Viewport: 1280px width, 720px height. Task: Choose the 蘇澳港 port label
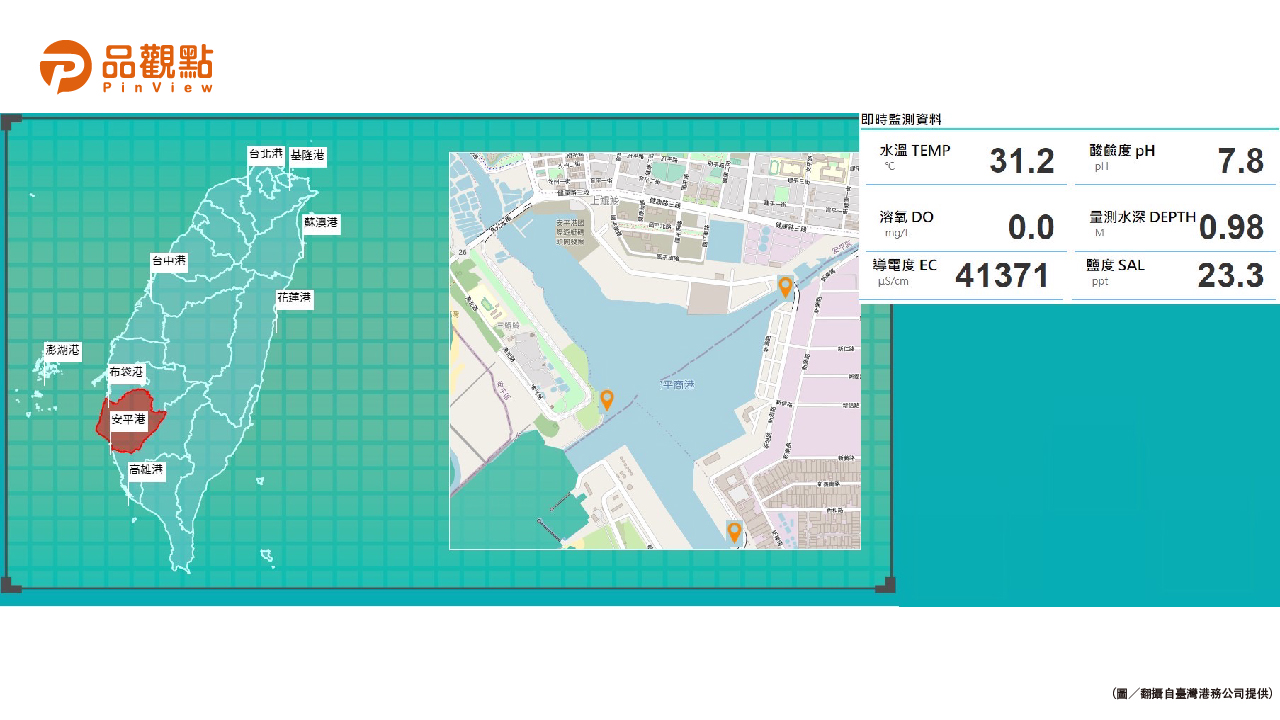322,222
